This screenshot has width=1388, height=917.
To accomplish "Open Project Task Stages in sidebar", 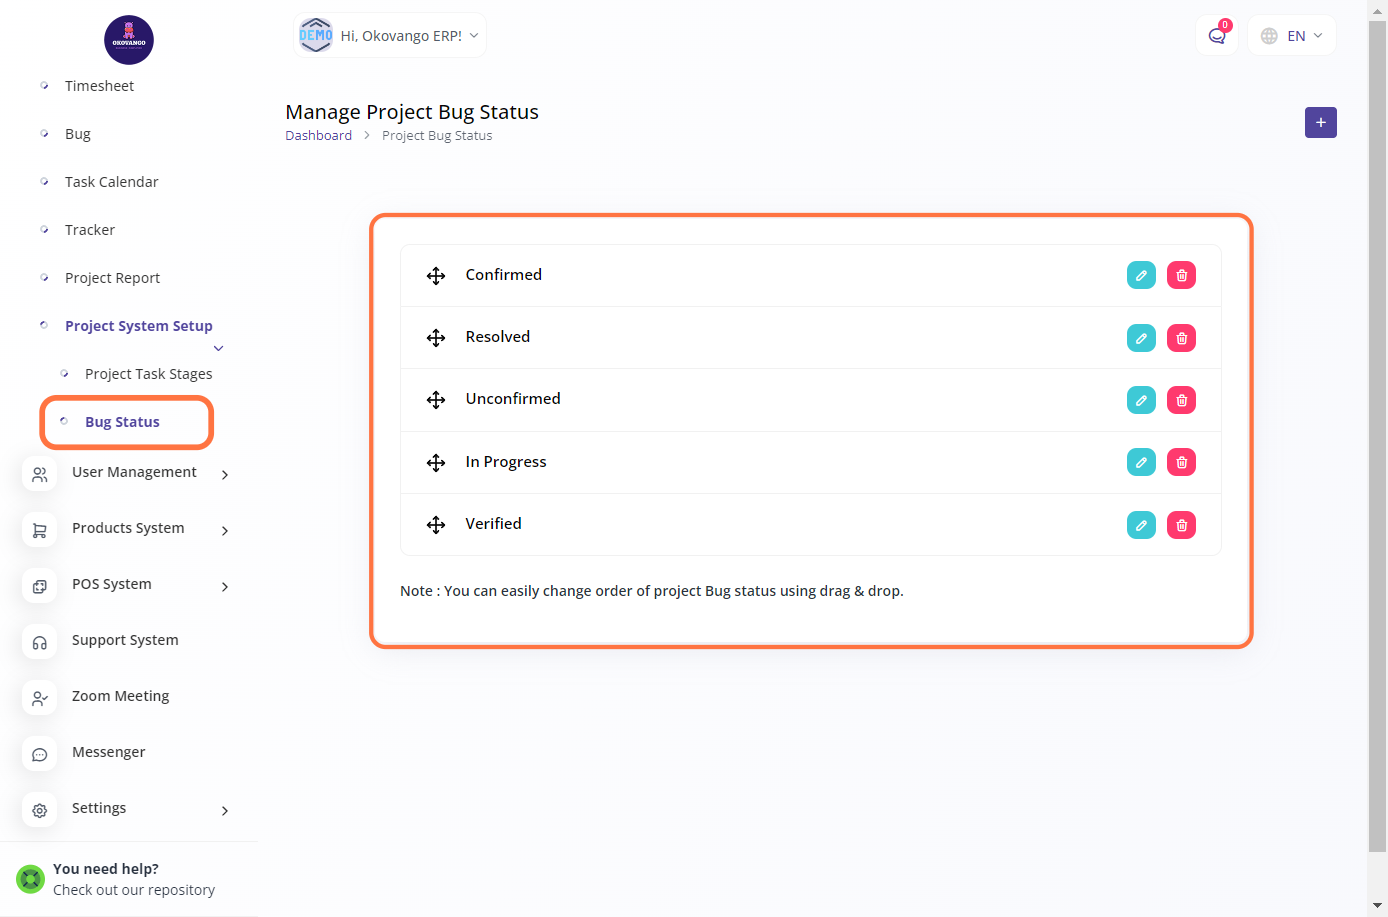I will click(x=148, y=374).
